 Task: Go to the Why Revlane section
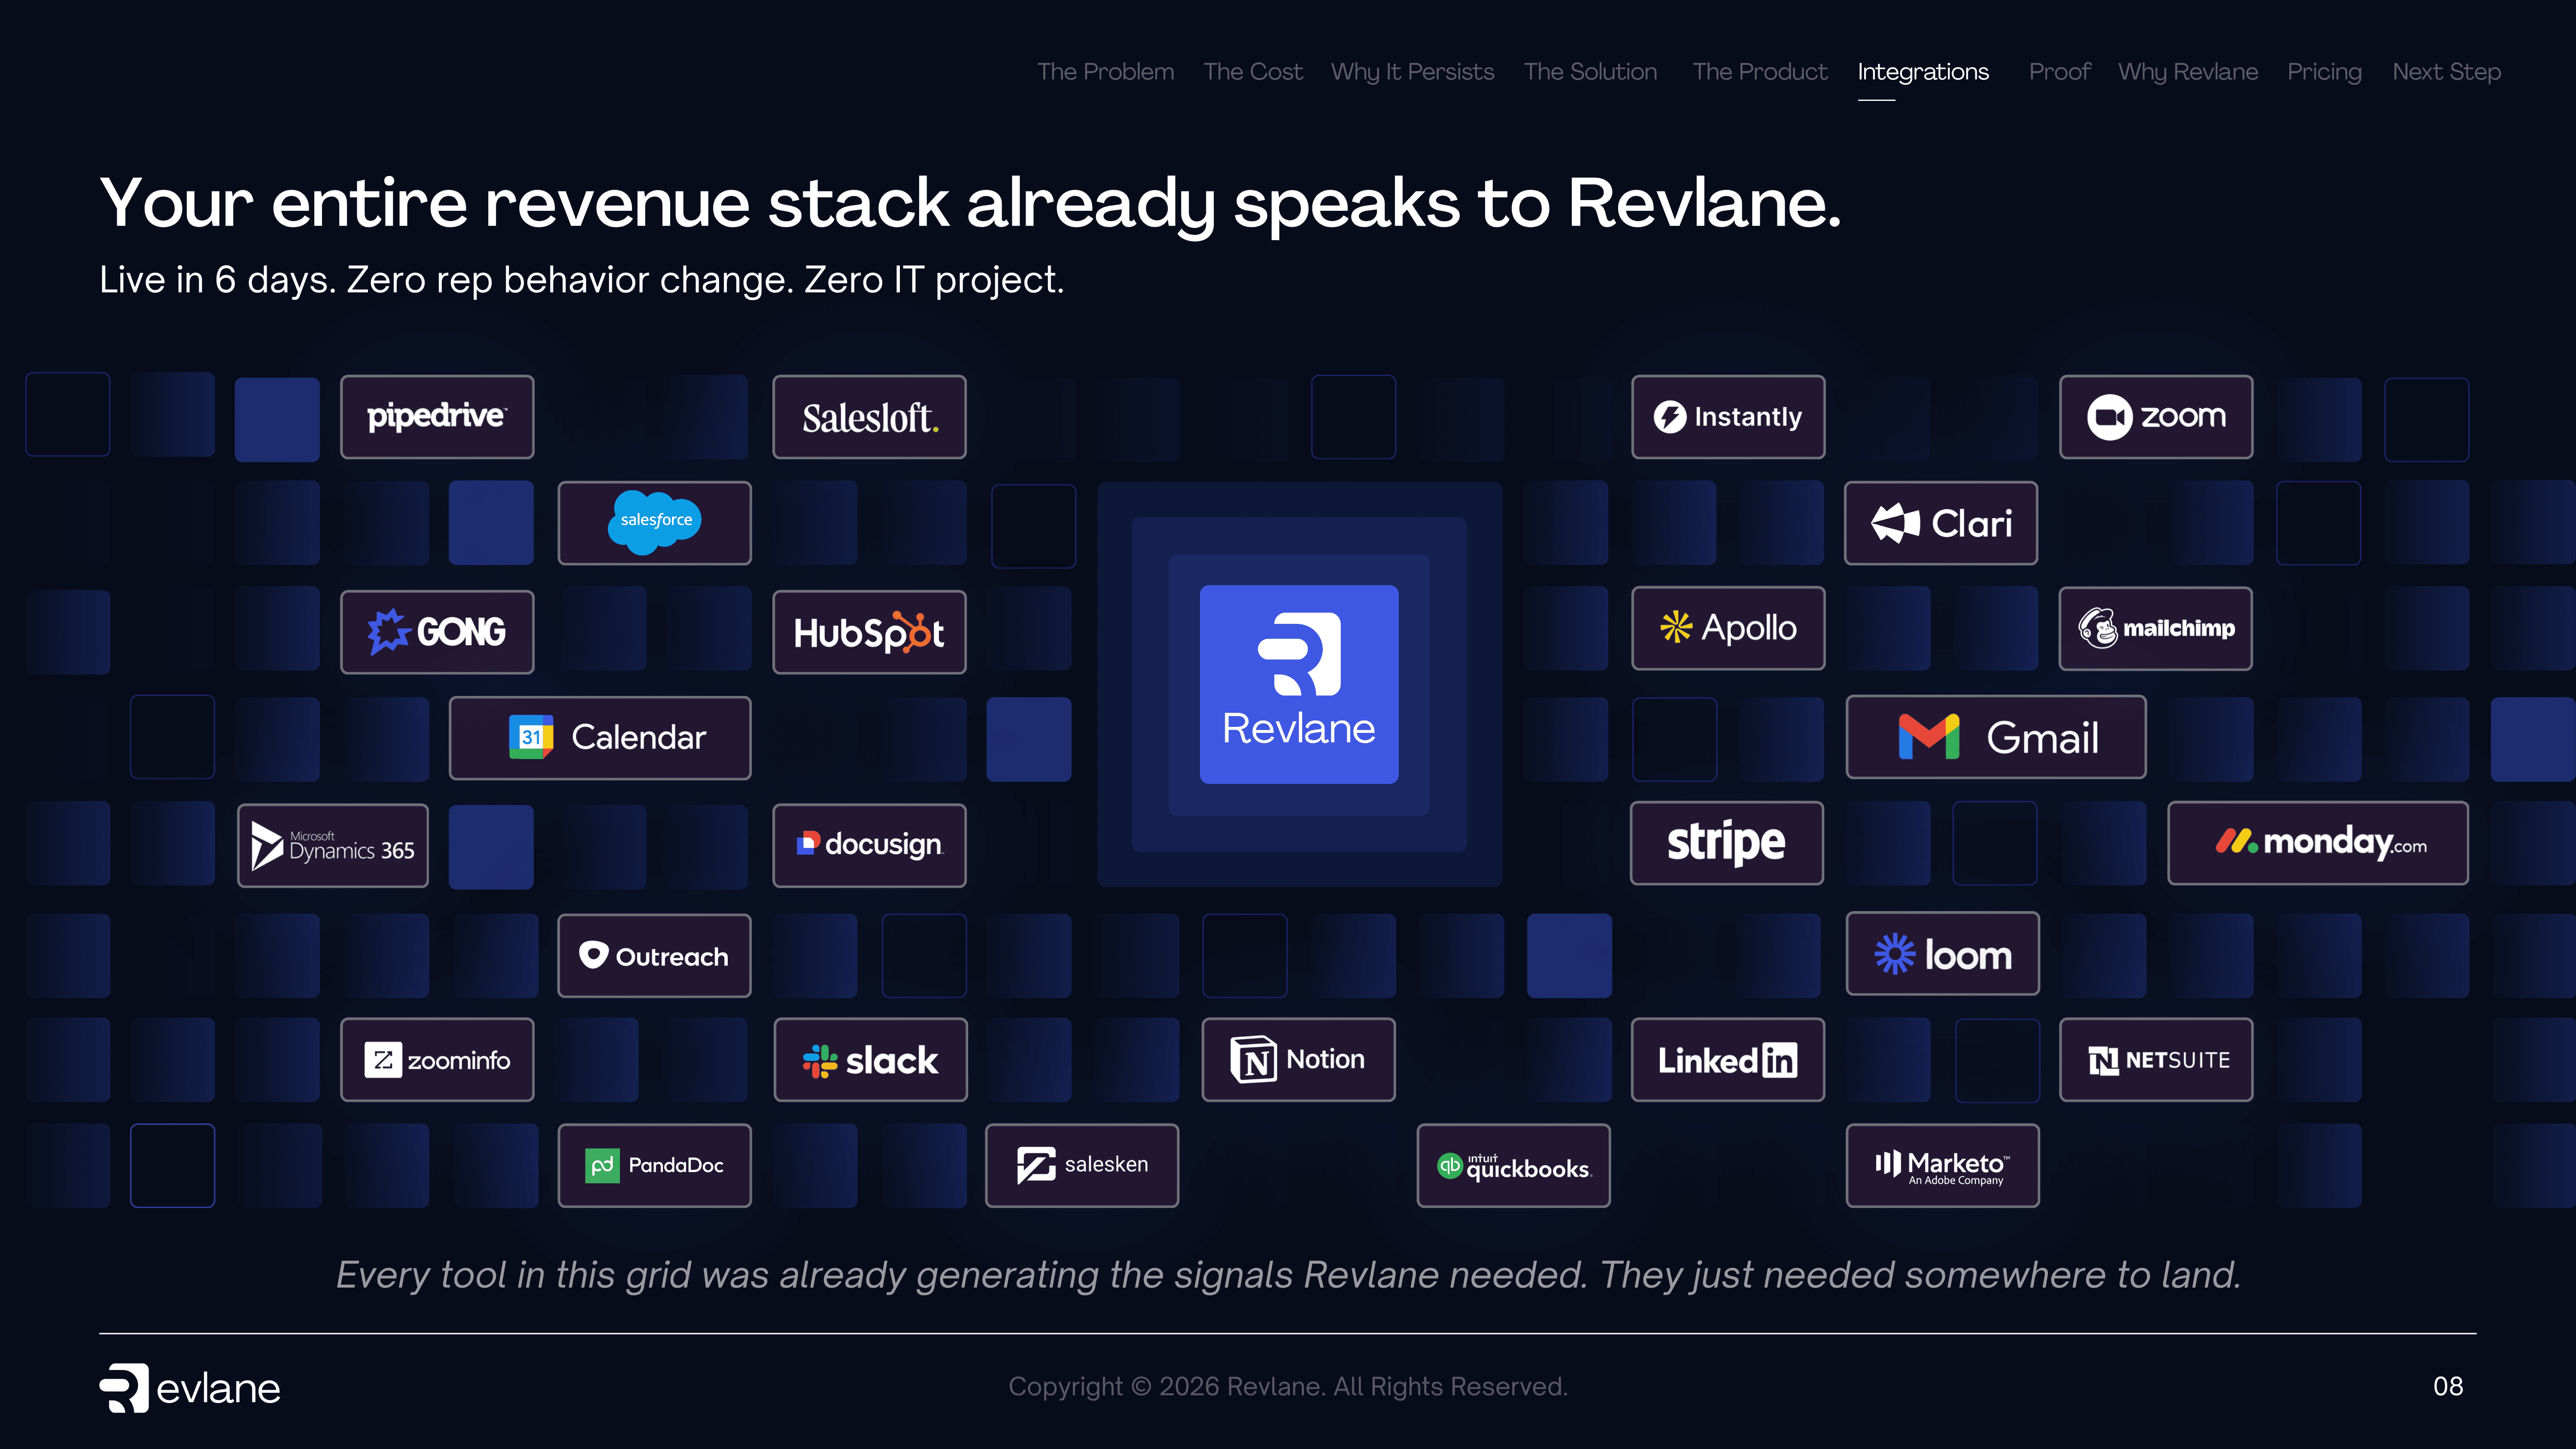tap(2188, 72)
